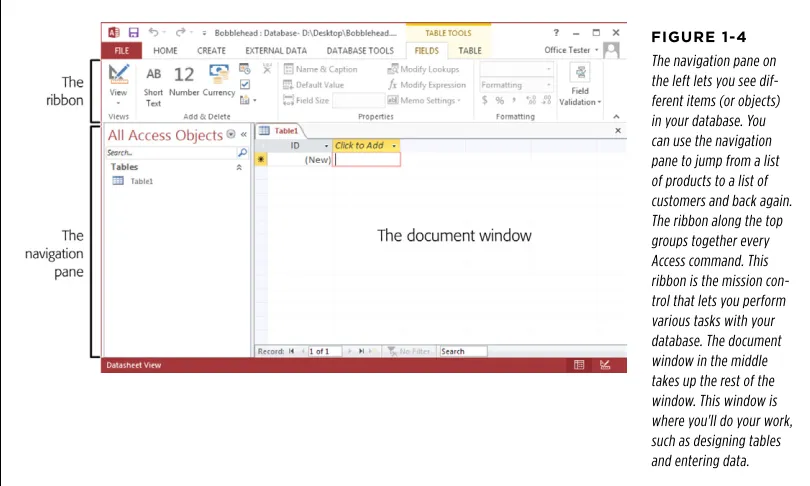810x486 pixels.
Task: Add a Yes/No checkbox field
Action: (x=245, y=84)
